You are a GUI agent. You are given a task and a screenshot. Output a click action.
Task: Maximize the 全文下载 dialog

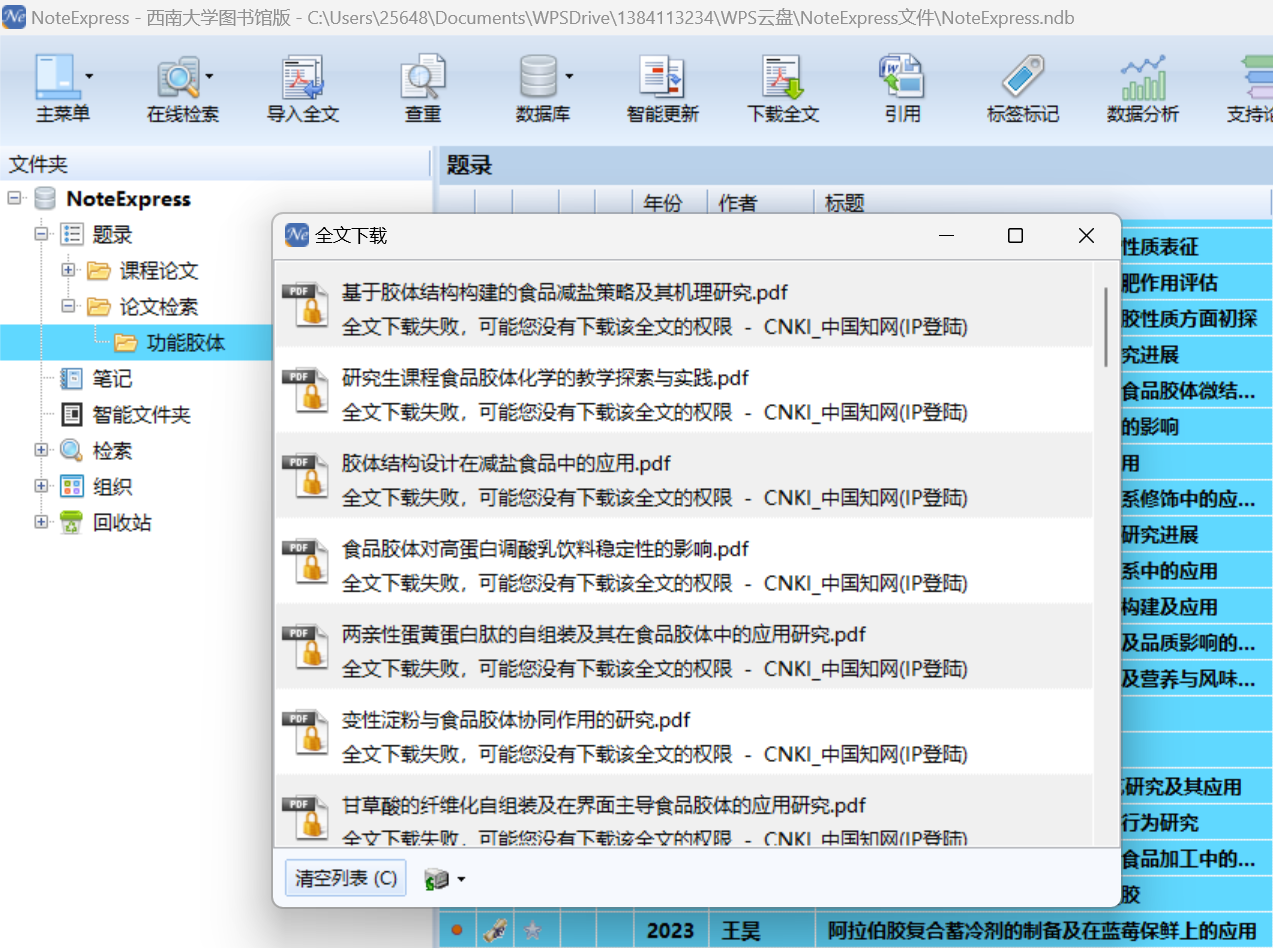[x=1015, y=235]
